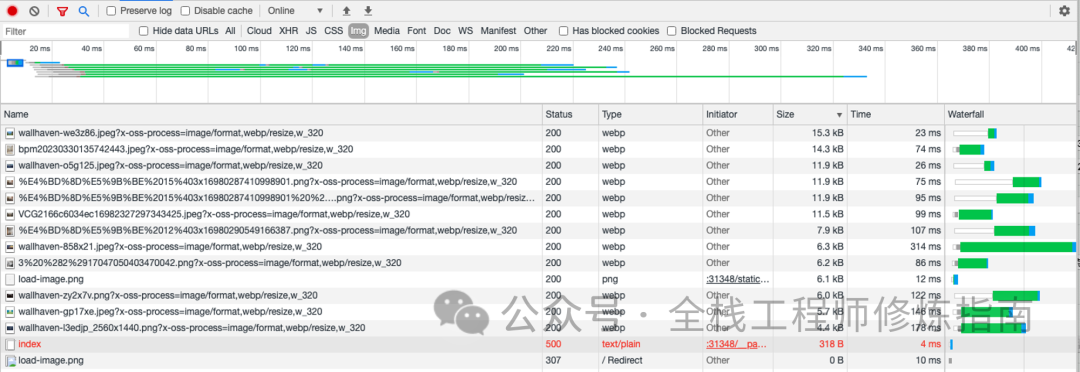Click thumbnail icon of wallhaven-we3z86.jpeg
The image size is (1080, 372).
pos(10,133)
